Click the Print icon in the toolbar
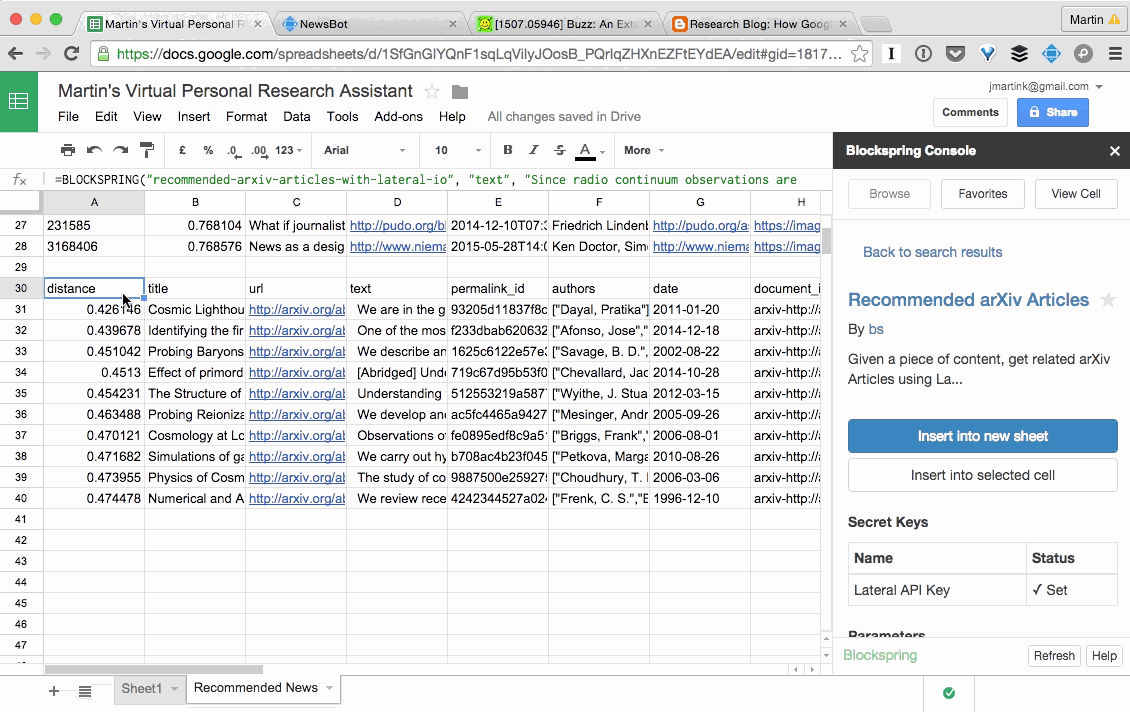 pos(68,150)
